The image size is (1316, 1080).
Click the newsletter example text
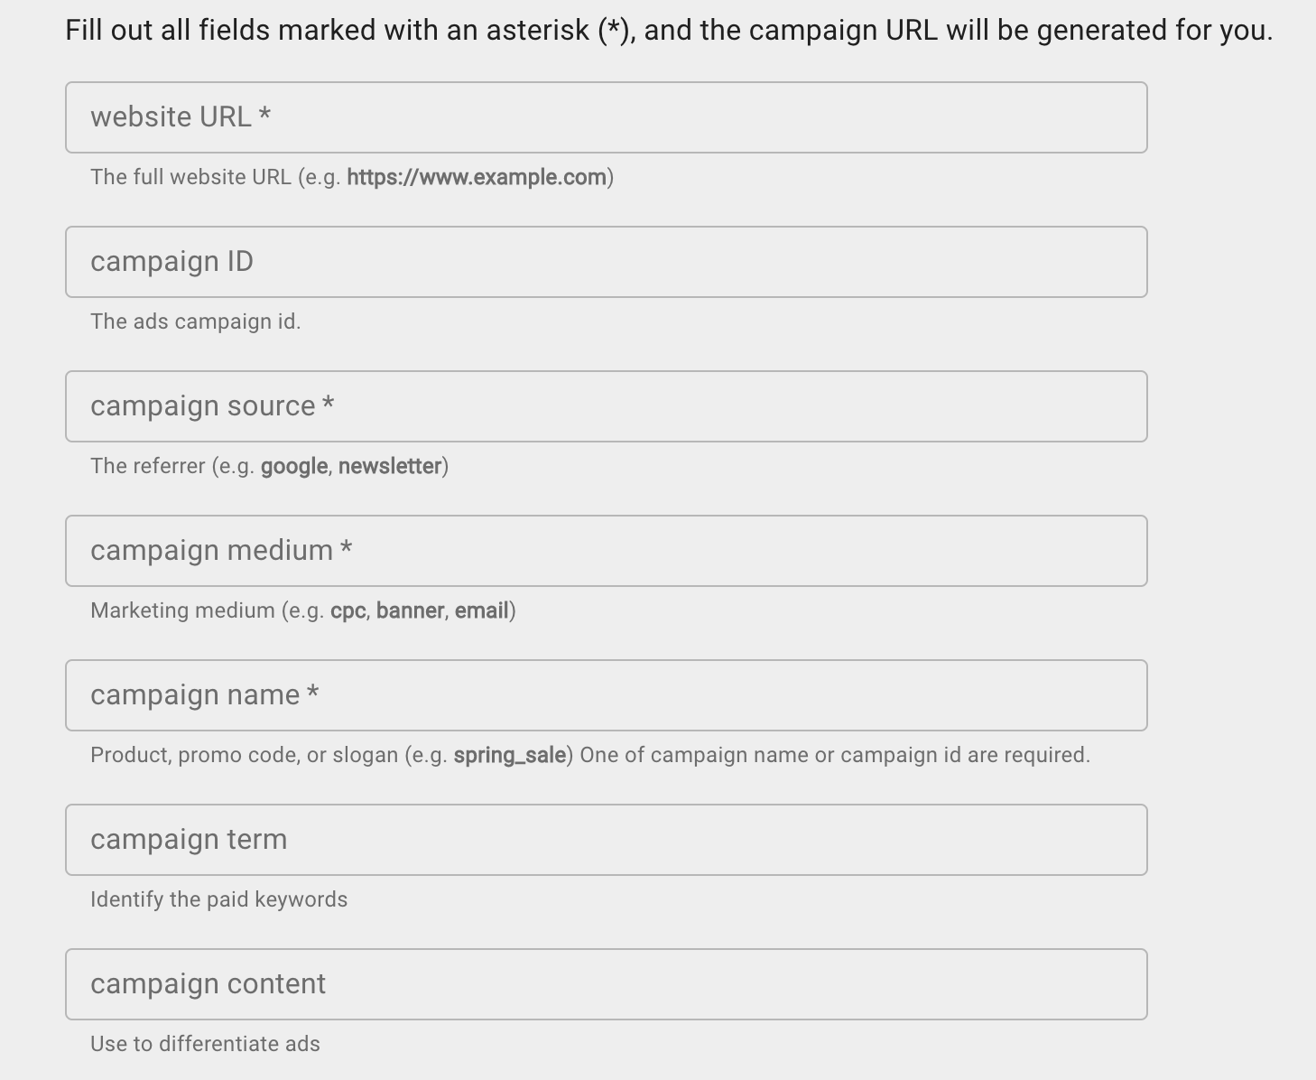392,465
